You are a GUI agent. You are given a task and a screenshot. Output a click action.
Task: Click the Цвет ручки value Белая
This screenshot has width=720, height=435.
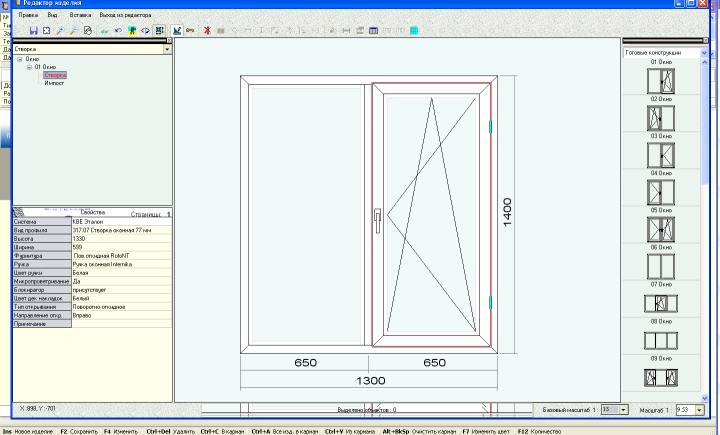point(122,273)
